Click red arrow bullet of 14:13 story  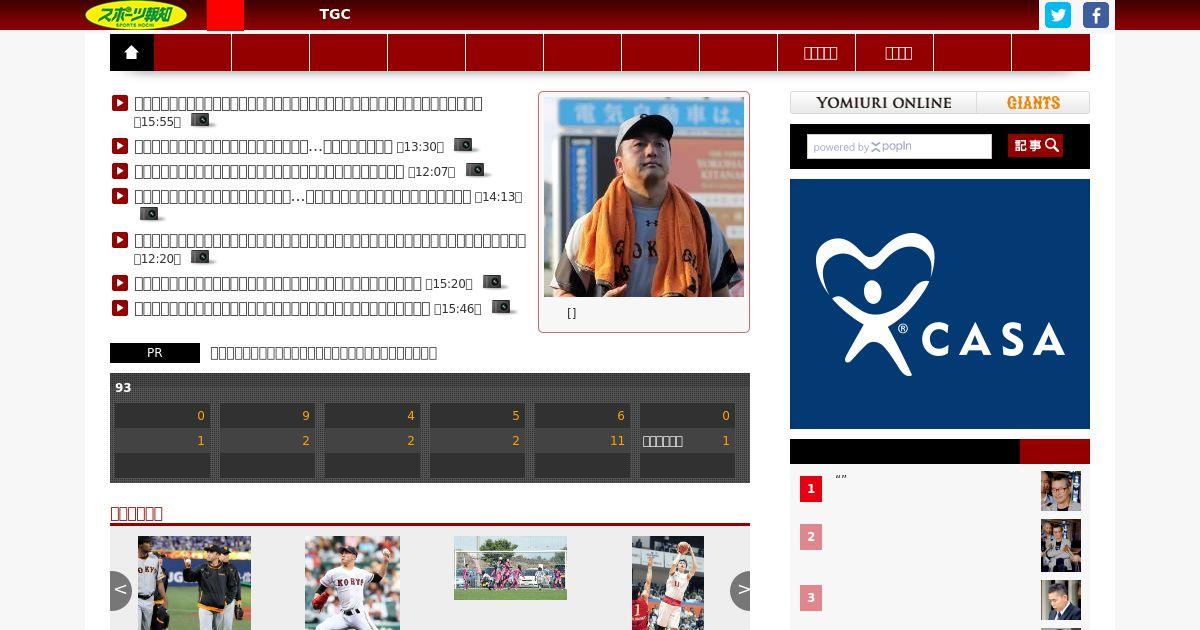(x=120, y=196)
